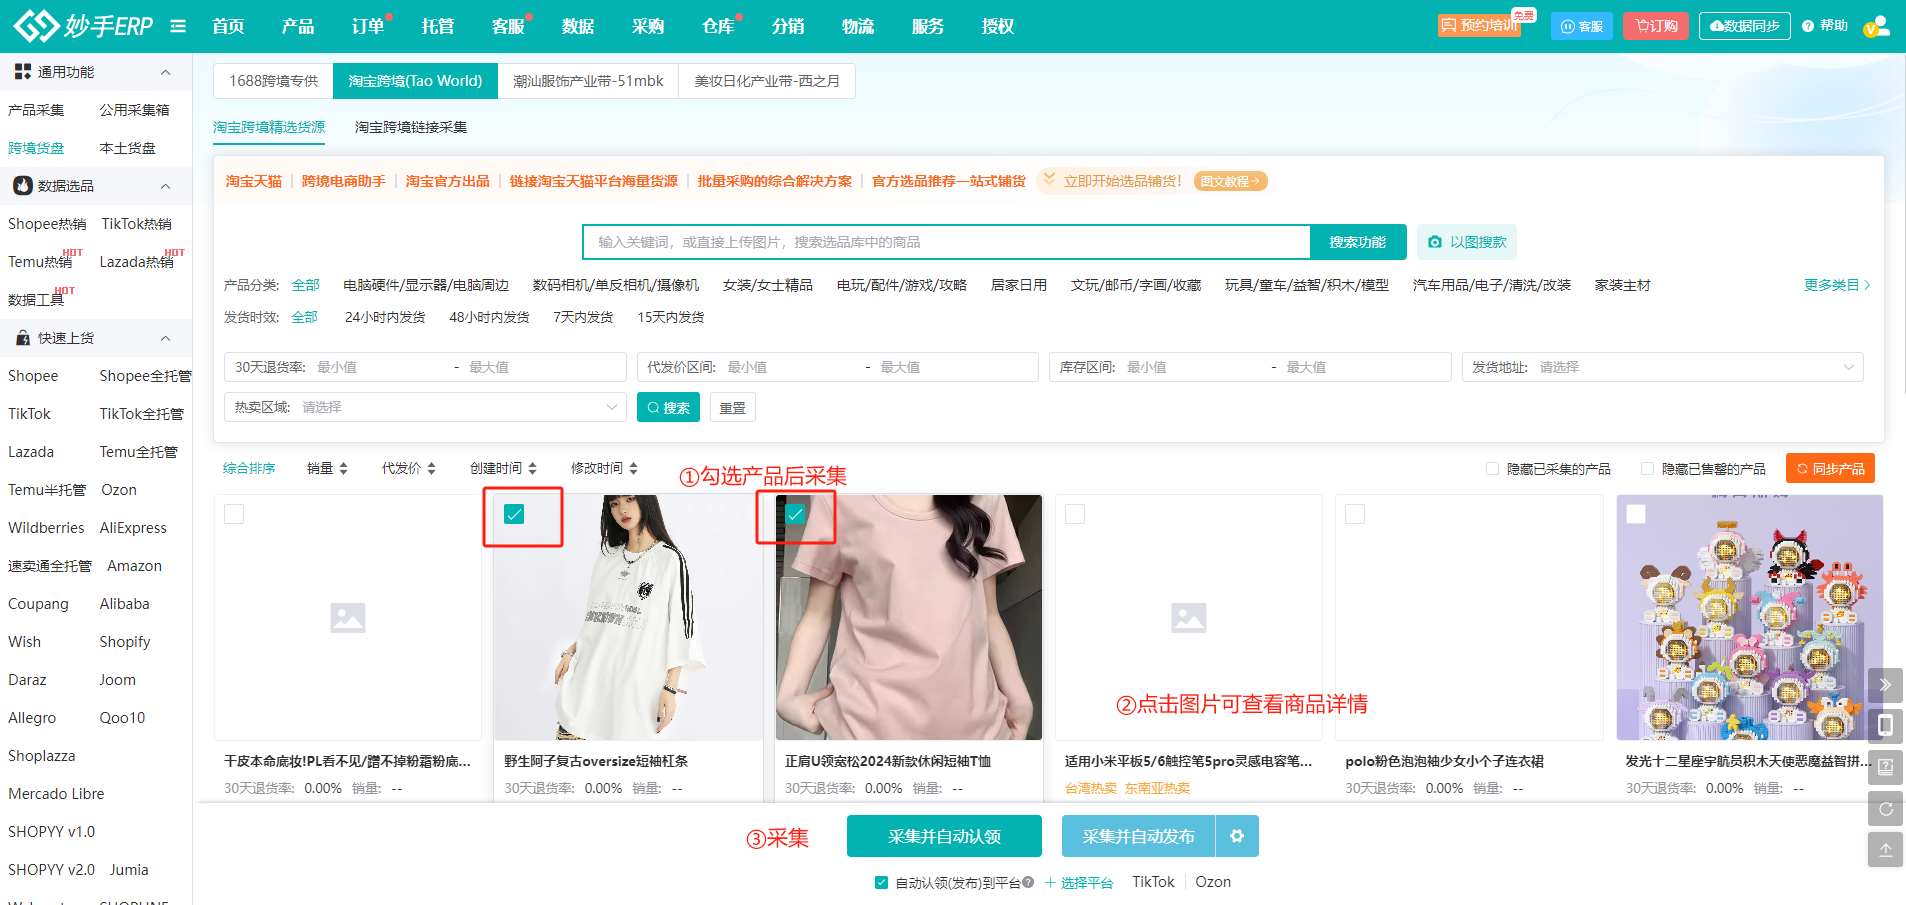The image size is (1906, 905).
Task: Enable 隐藏已售罄的产品 checkbox
Action: pos(1647,468)
